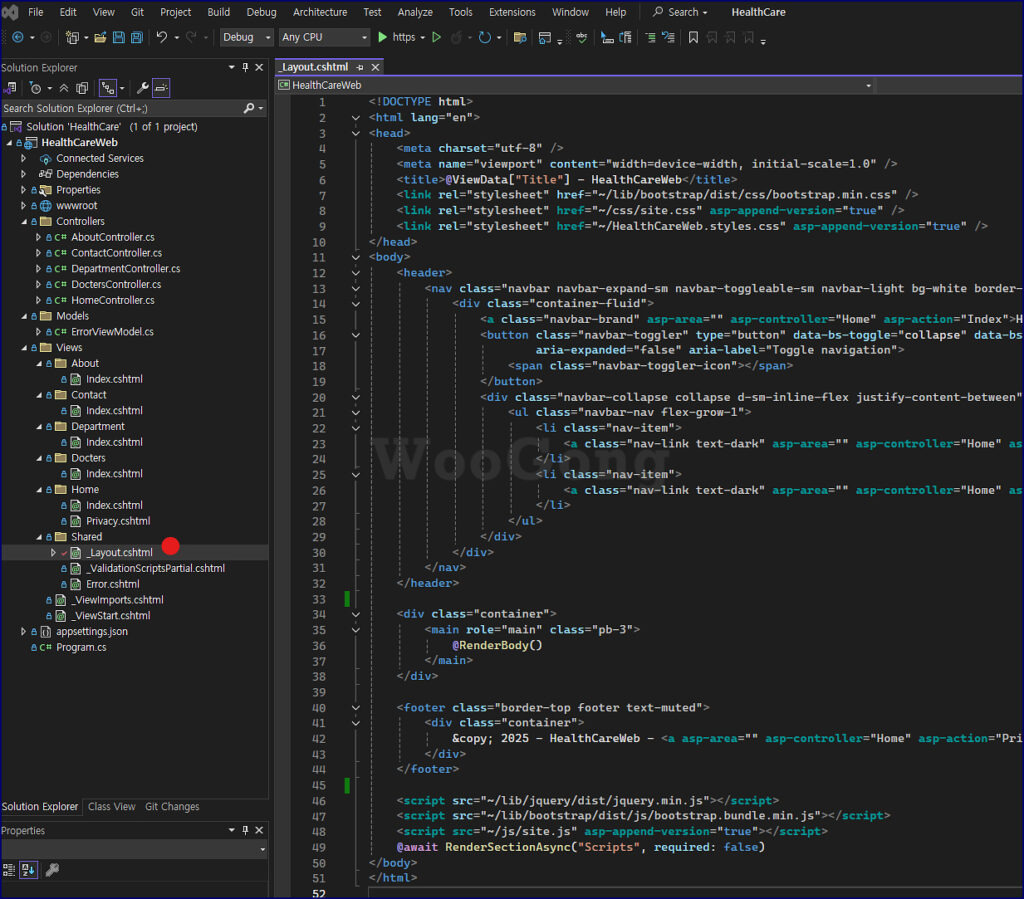1024x899 pixels.
Task: Comment out selected lines toolbar icon
Action: [x=650, y=37]
